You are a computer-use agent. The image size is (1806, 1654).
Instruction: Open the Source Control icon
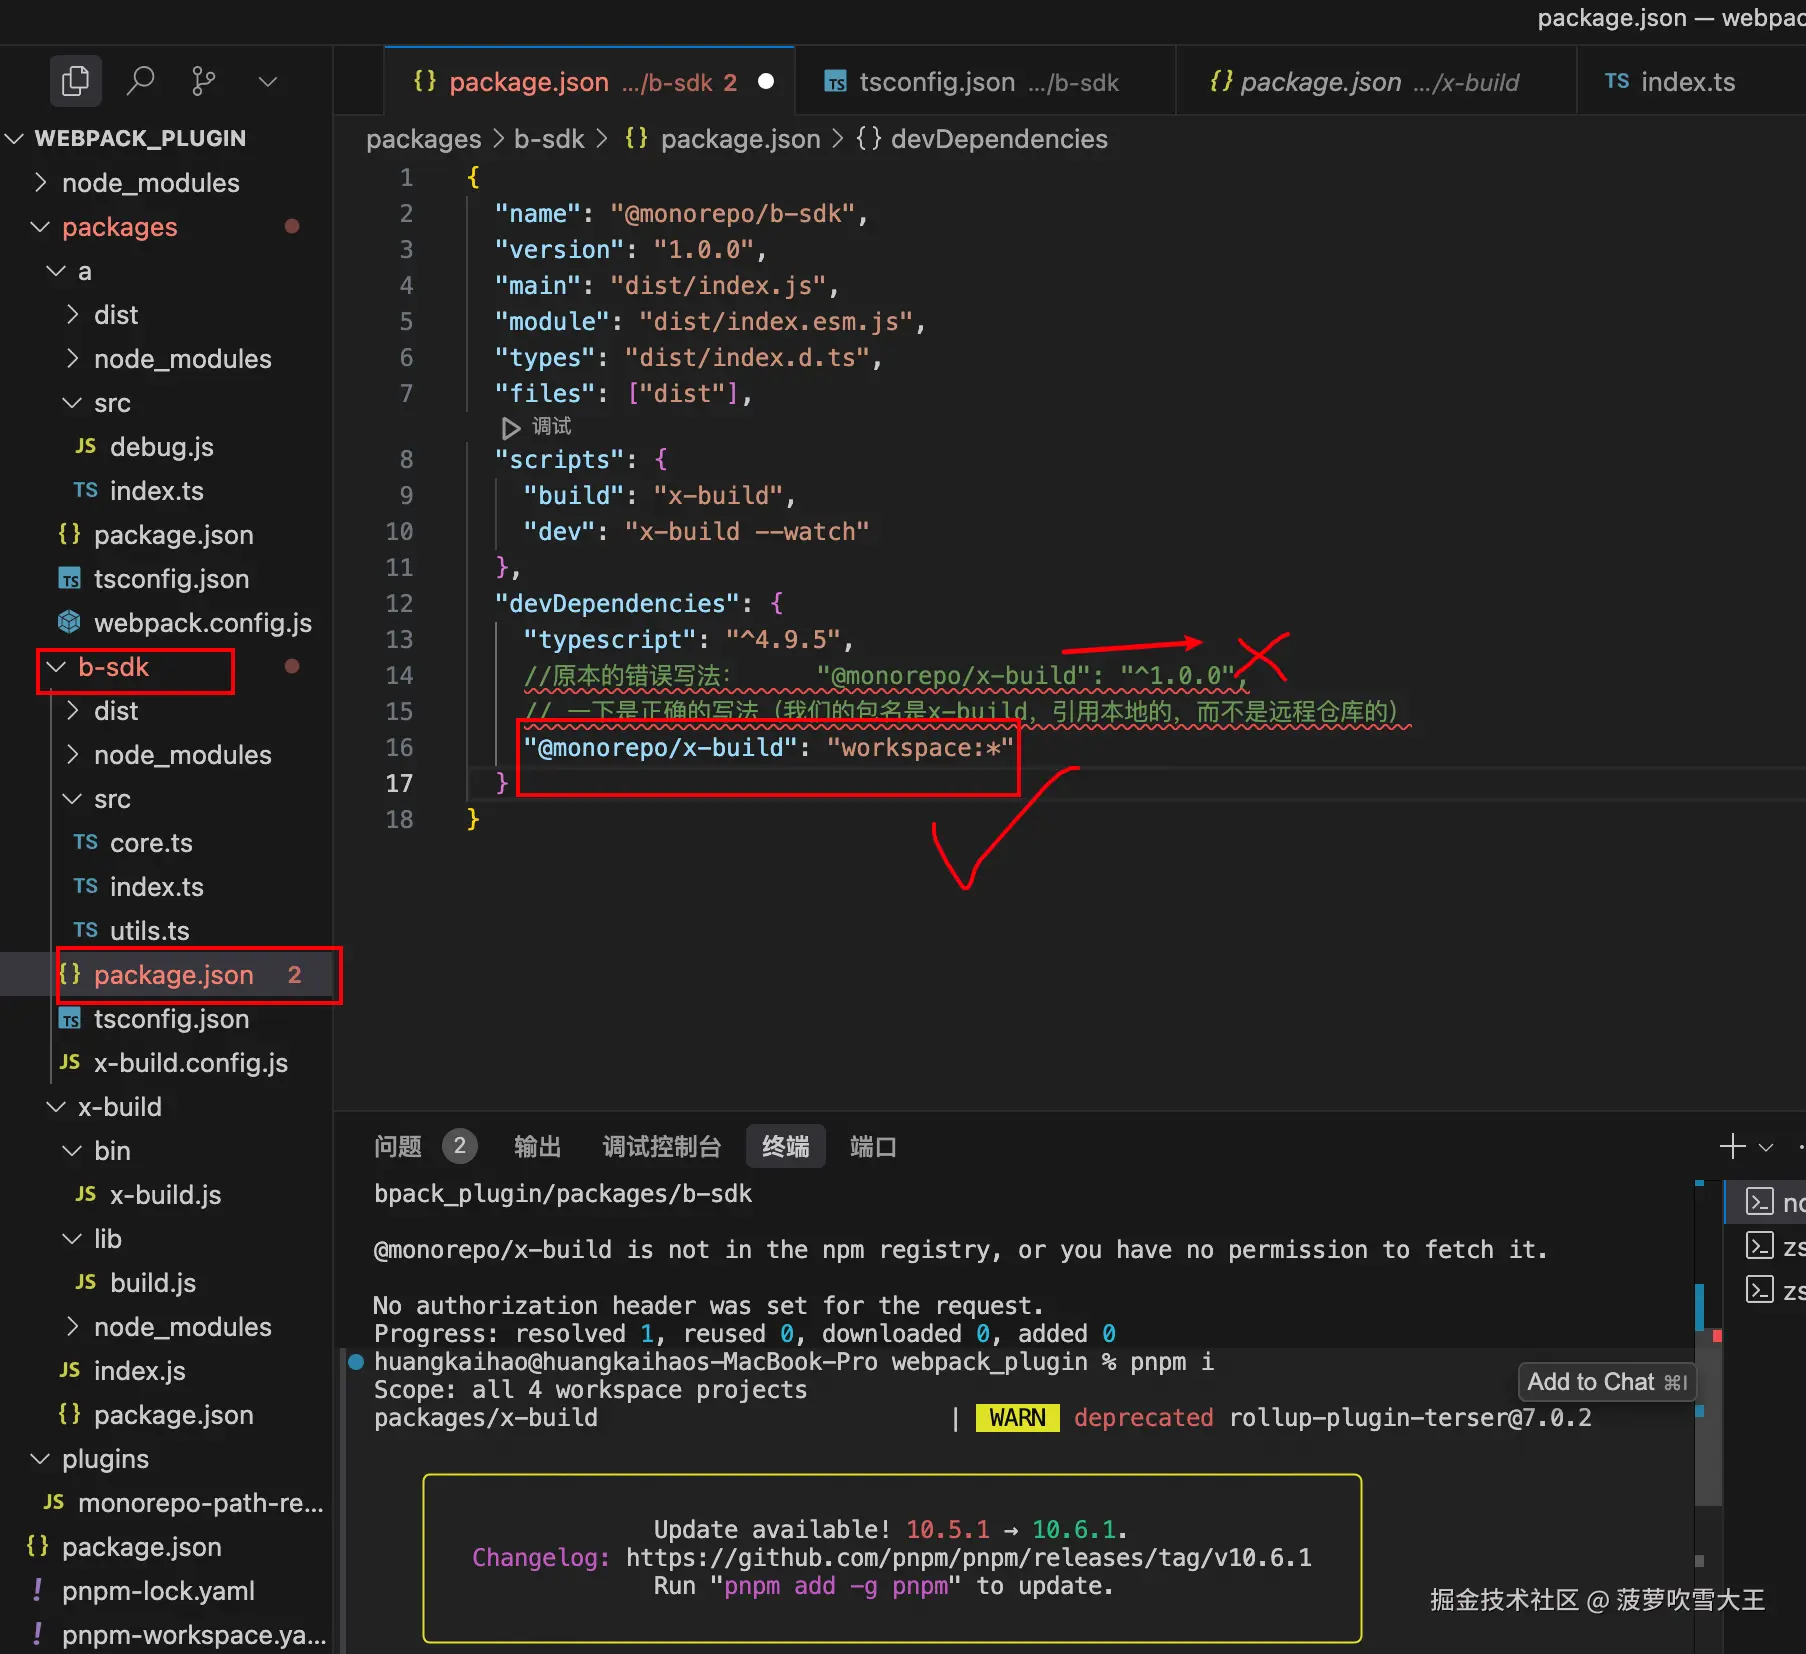203,81
